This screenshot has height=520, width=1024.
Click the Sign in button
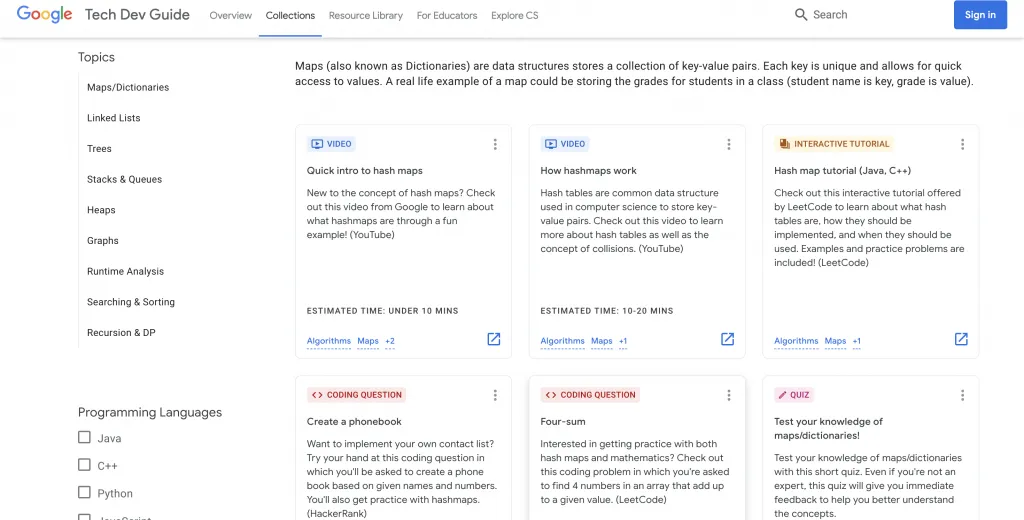[980, 15]
